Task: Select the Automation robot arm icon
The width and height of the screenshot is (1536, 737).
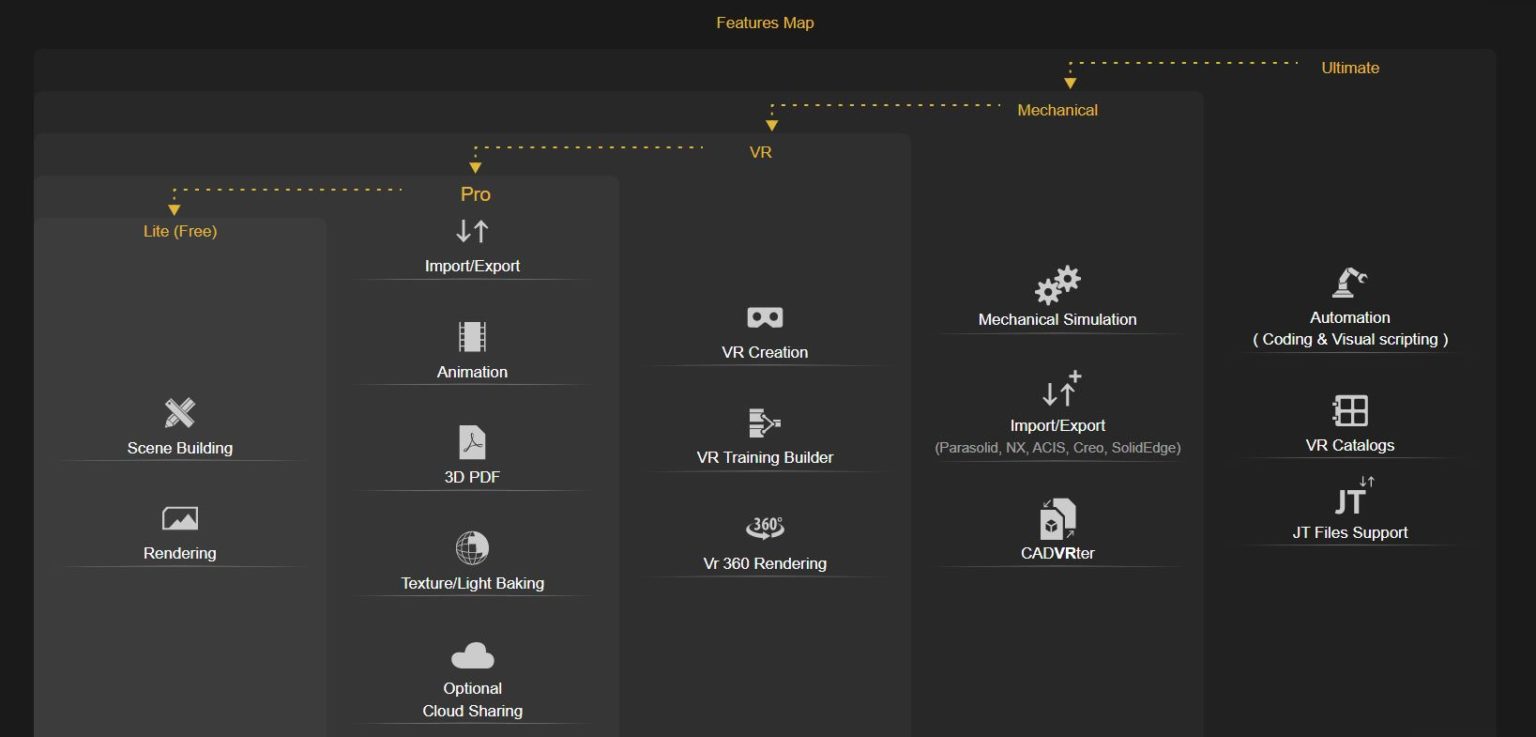Action: tap(1349, 283)
